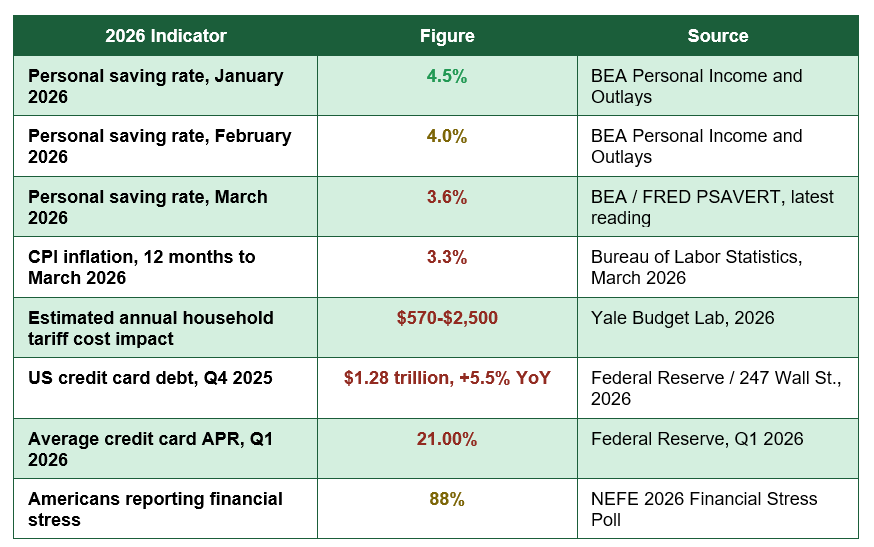Select the 21.00% credit card APR figure

click(447, 439)
